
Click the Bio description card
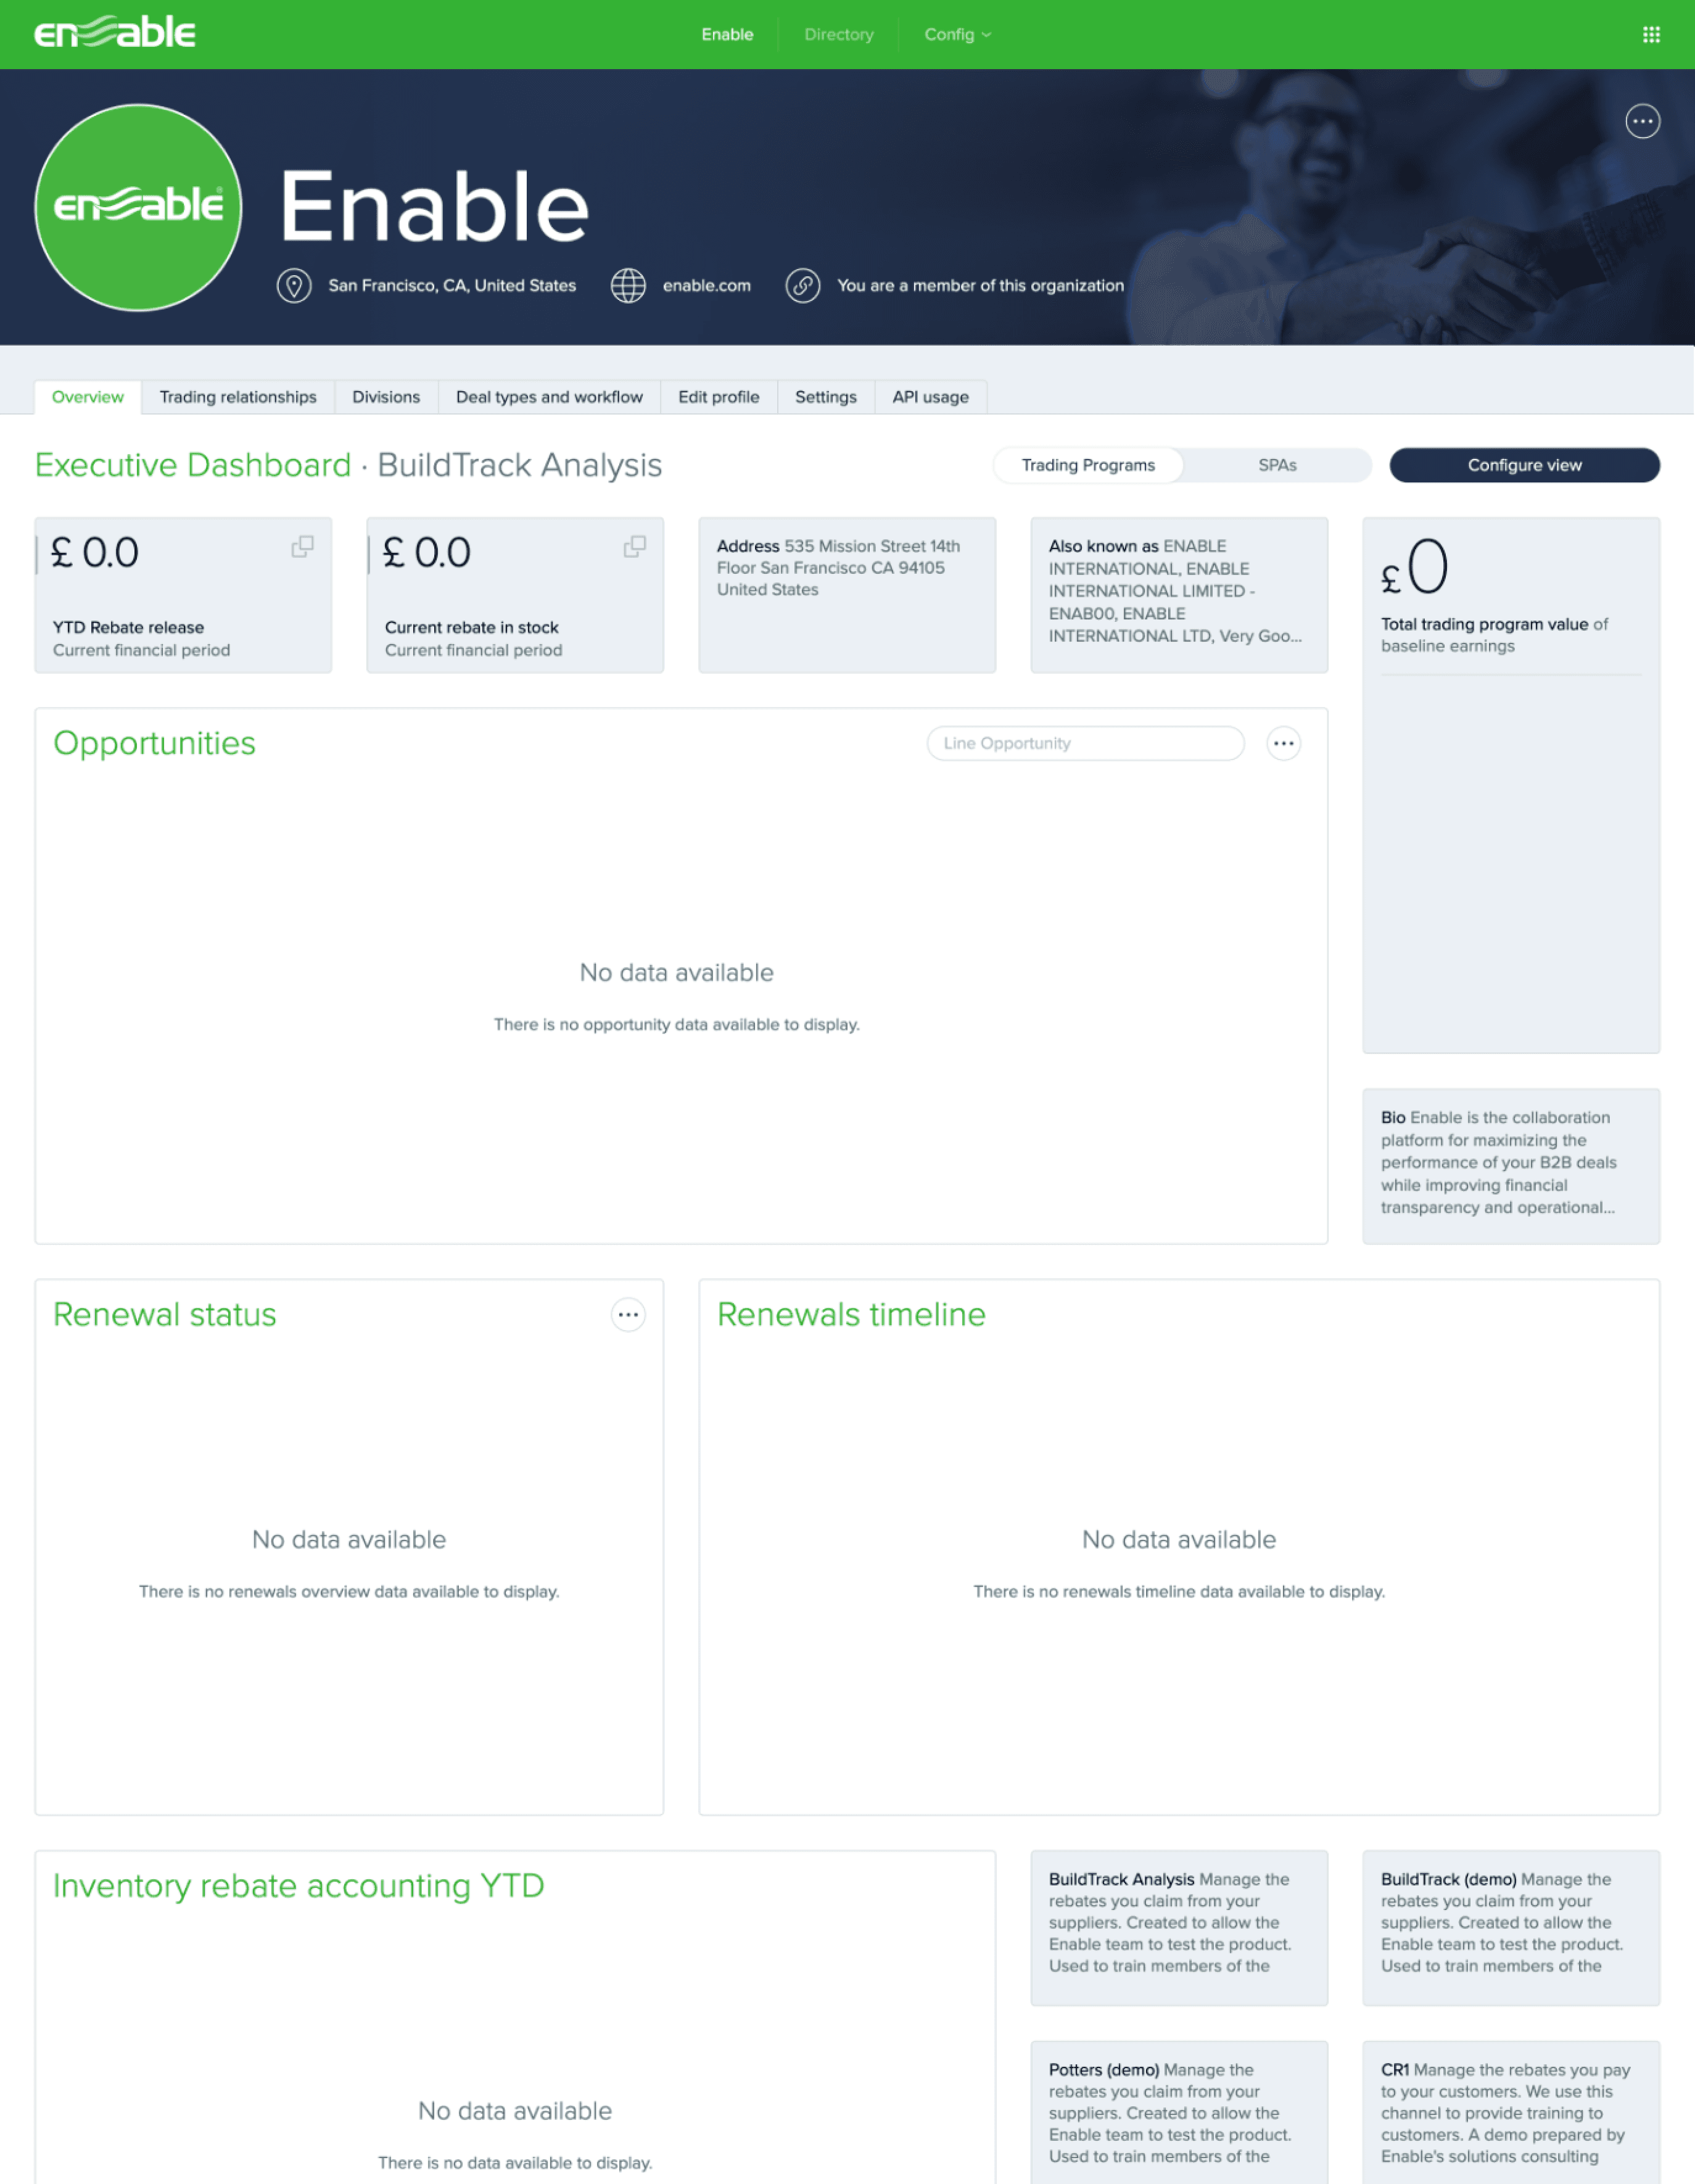pos(1510,1167)
